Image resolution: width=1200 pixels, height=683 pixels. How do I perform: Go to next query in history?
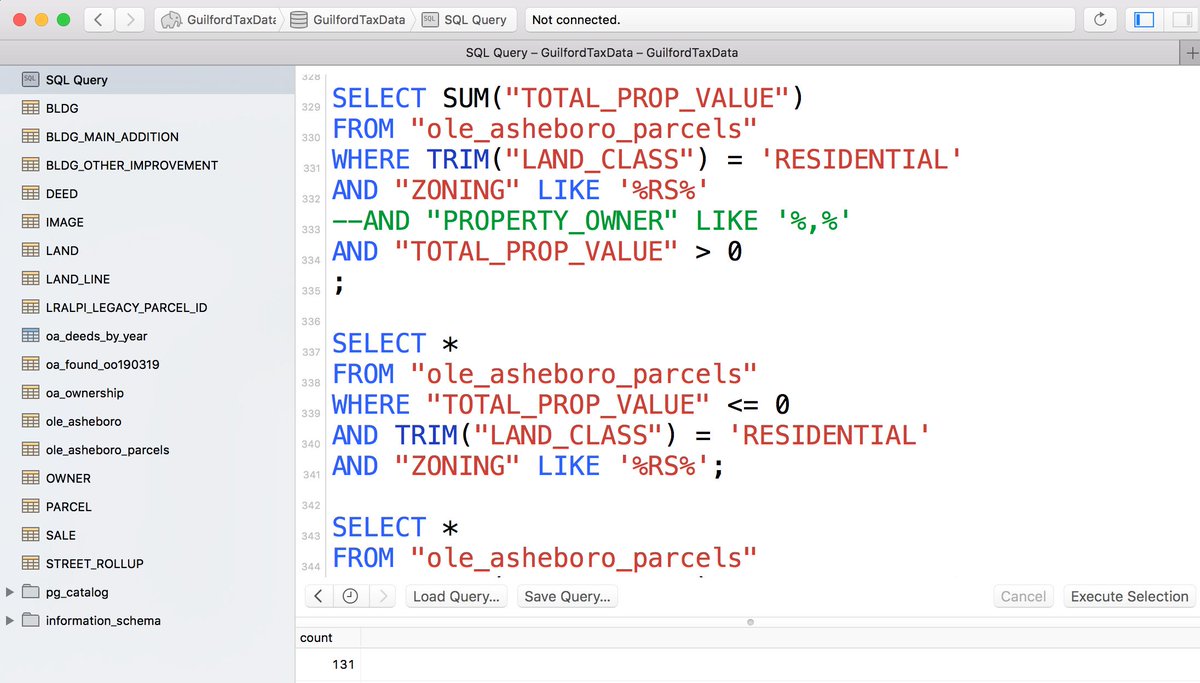pyautogui.click(x=382, y=596)
